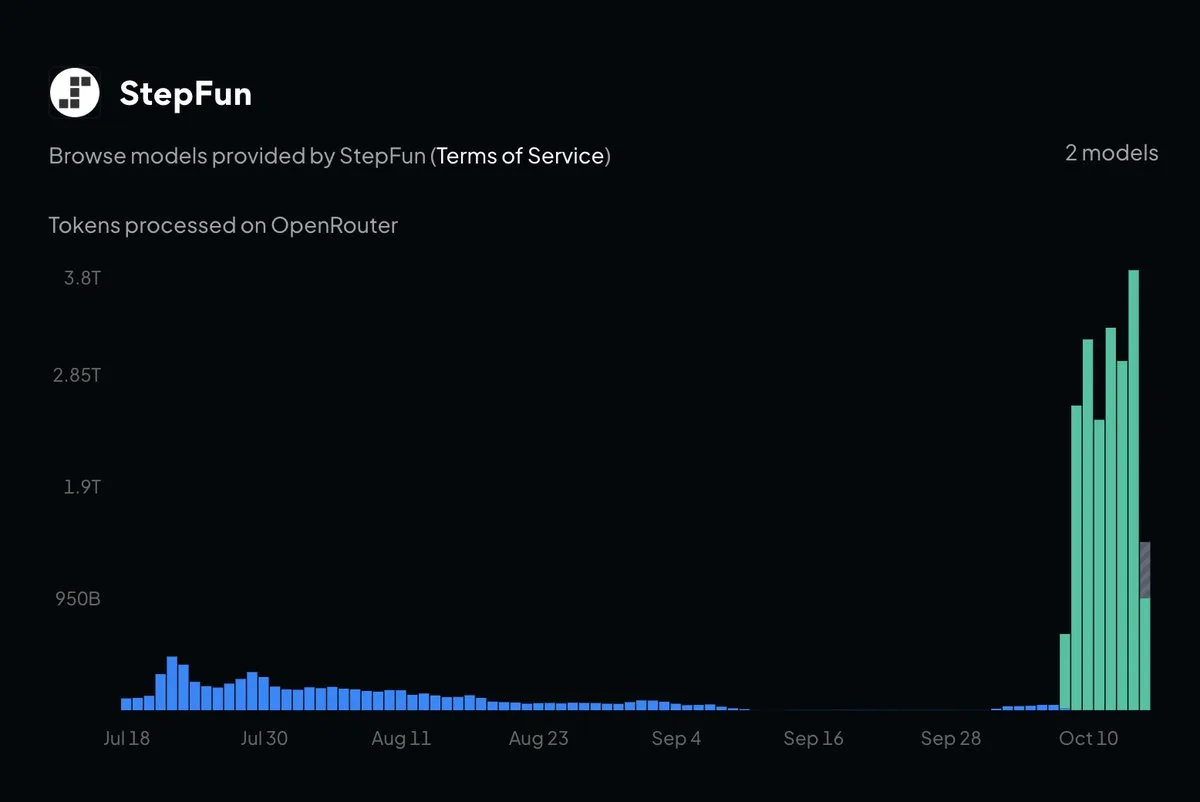Click the Sep 28 date label
Image resolution: width=1200 pixels, height=802 pixels.
click(951, 739)
